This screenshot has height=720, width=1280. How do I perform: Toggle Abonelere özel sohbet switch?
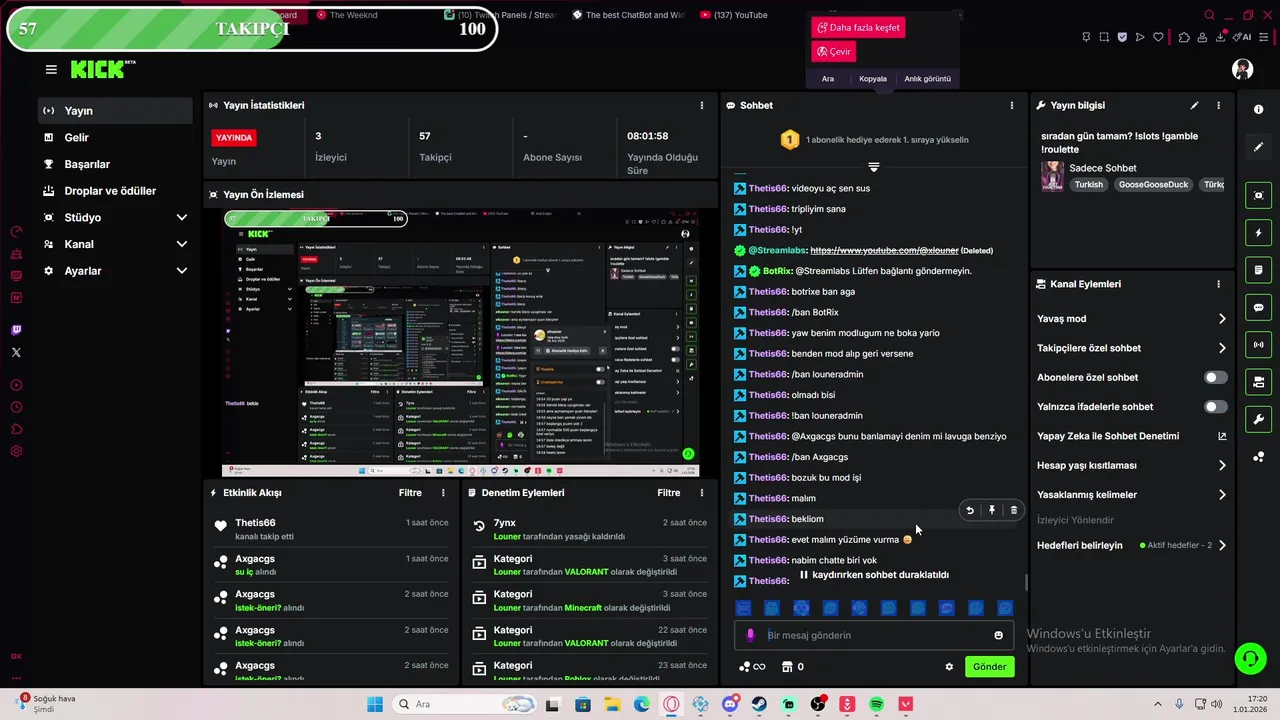(x=1215, y=377)
